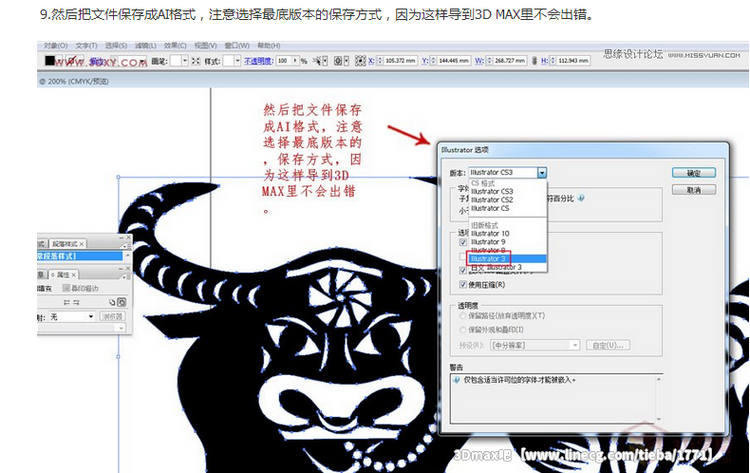Open the 效果(C) menu
Viewport: 750px width, 473px height.
(175, 45)
